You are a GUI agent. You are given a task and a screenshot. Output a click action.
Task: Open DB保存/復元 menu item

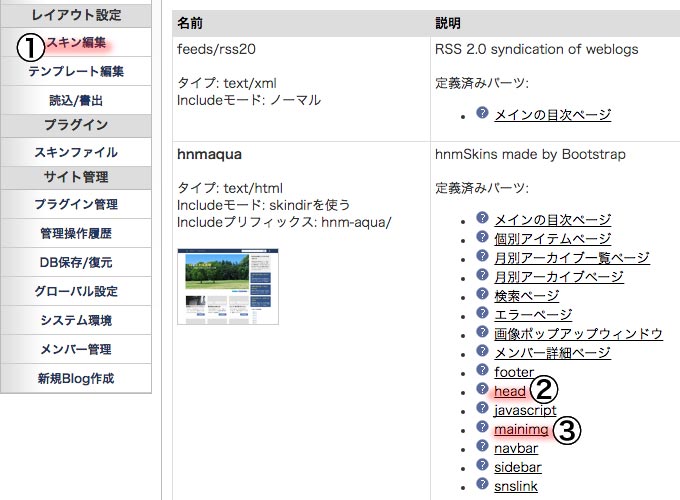tap(76, 262)
